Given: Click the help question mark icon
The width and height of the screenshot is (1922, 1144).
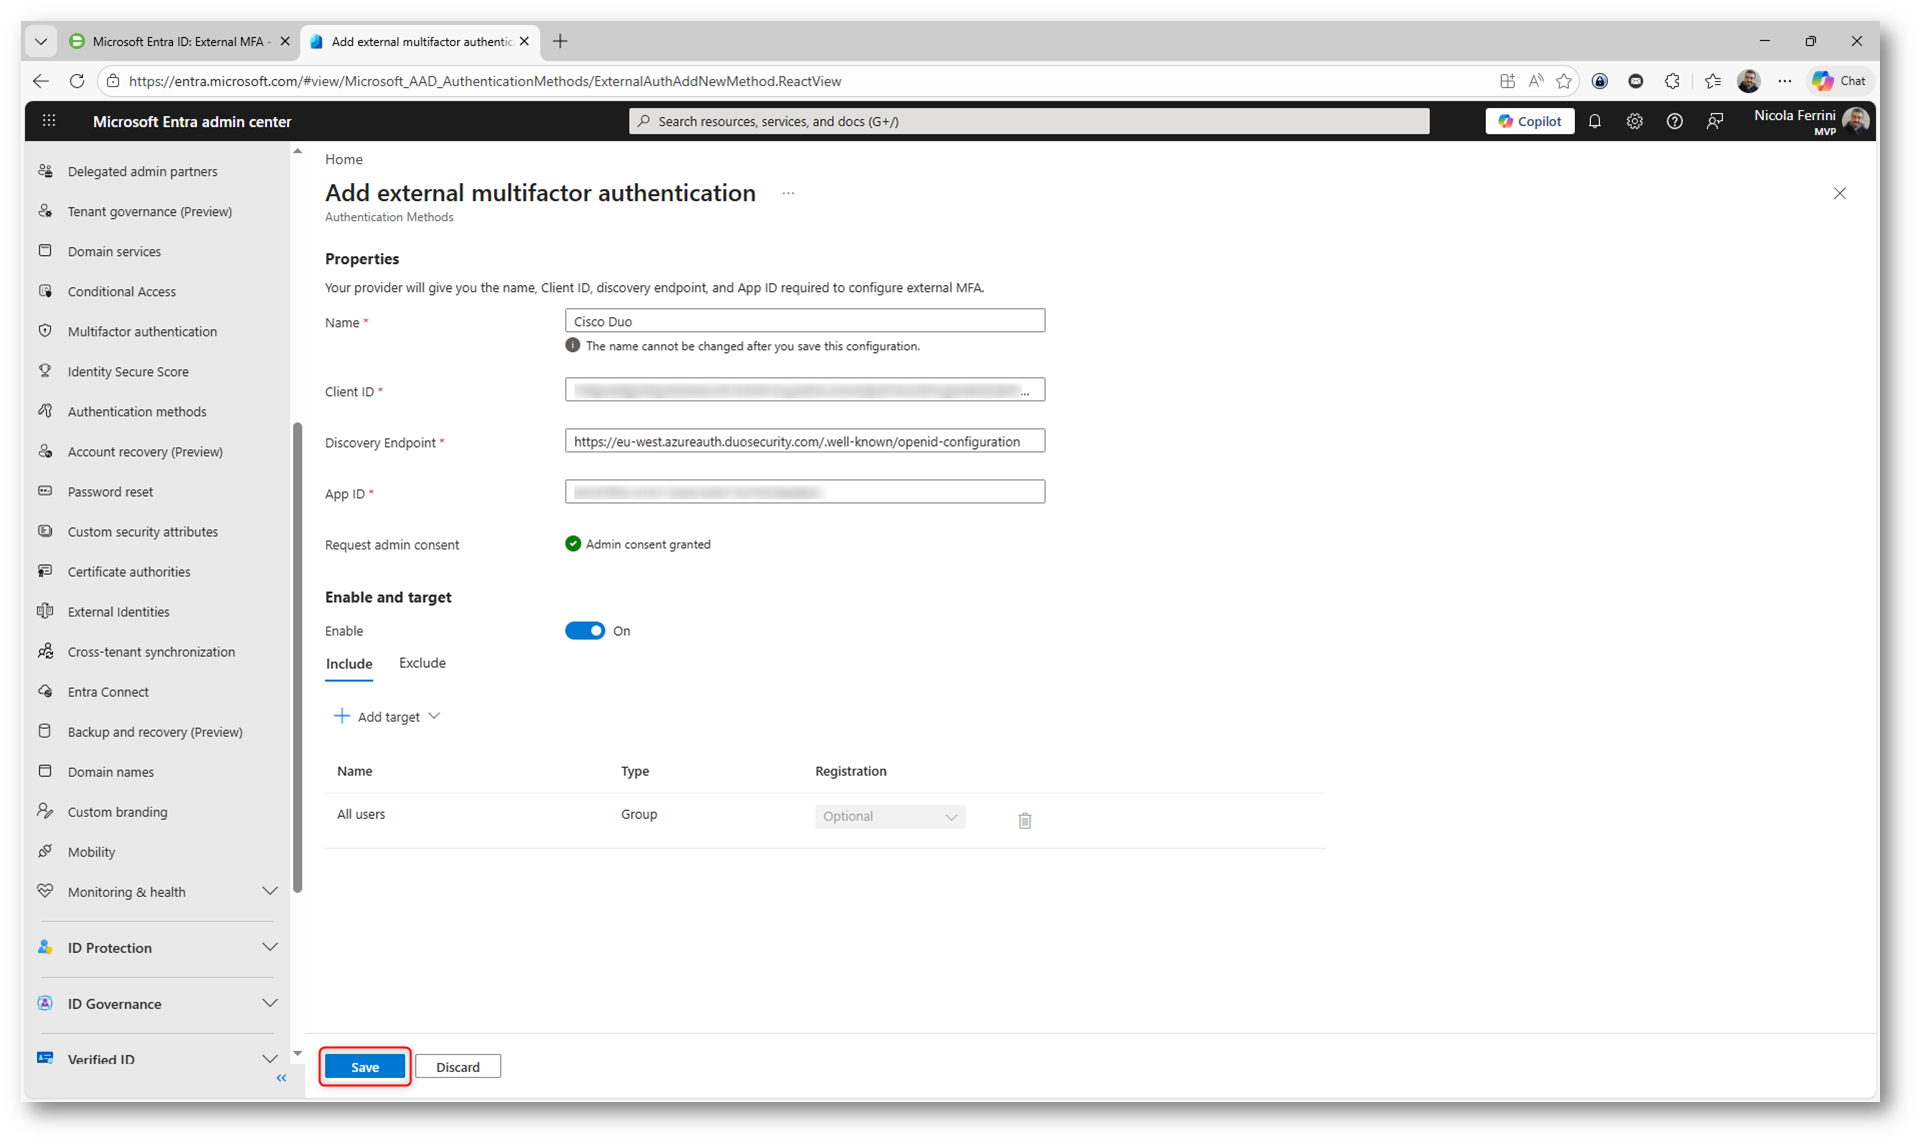Looking at the screenshot, I should [x=1674, y=121].
